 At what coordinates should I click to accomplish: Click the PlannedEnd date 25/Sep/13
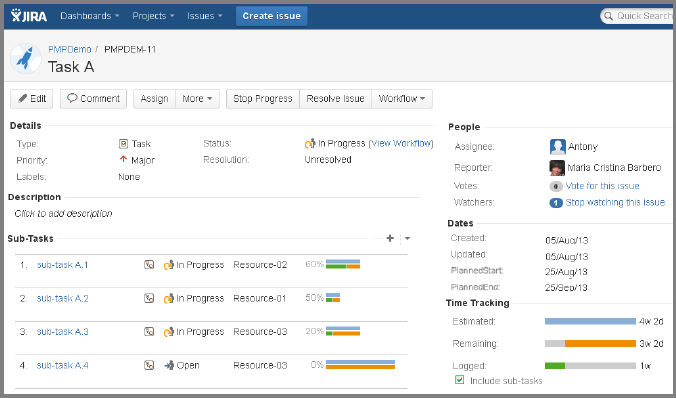[x=566, y=288]
